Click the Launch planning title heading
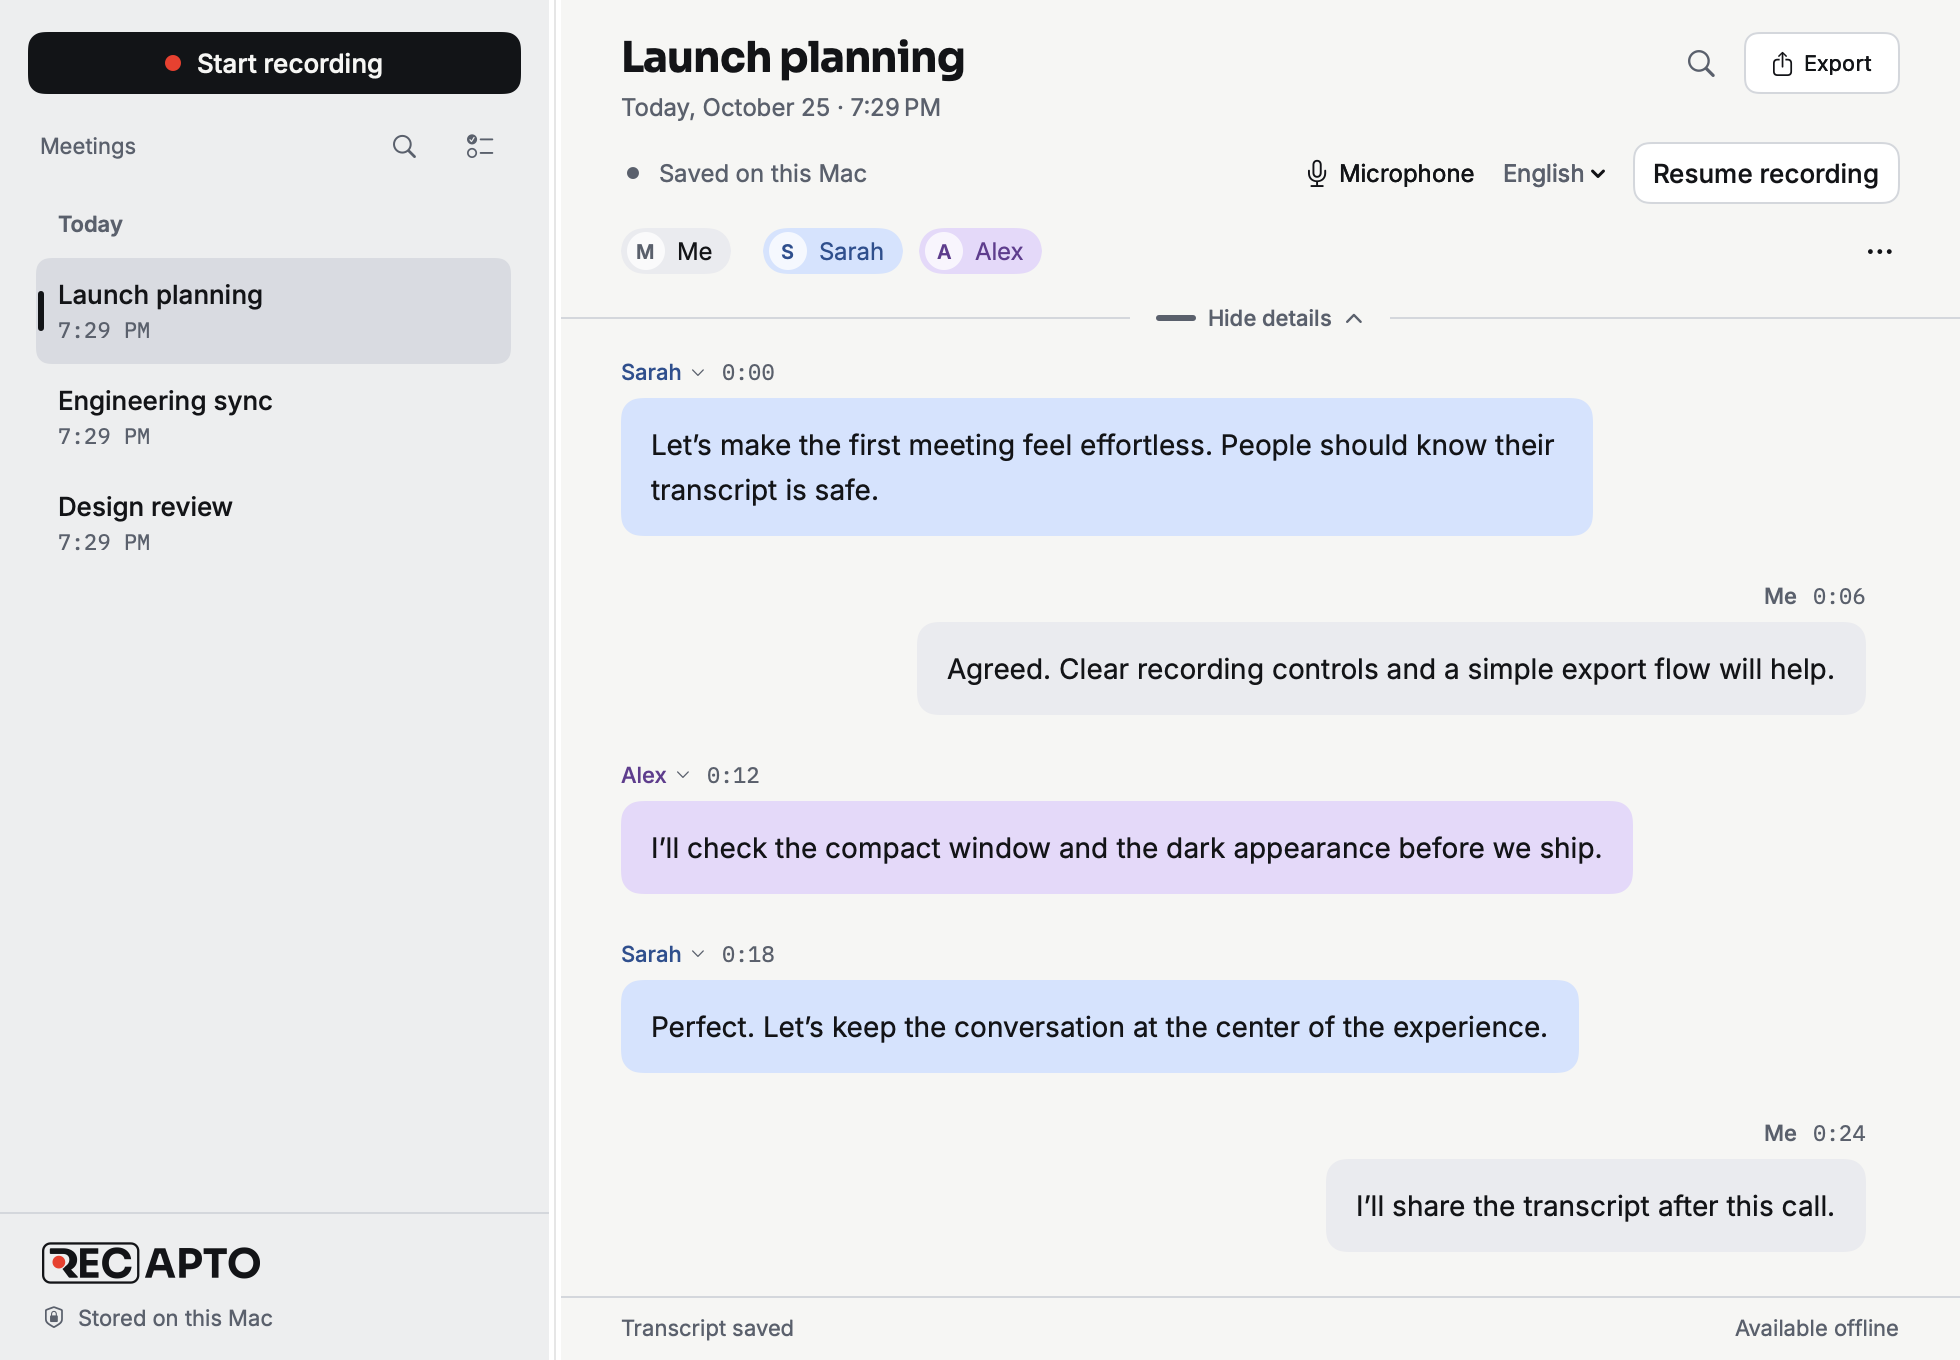Image resolution: width=1960 pixels, height=1360 pixels. (x=793, y=57)
